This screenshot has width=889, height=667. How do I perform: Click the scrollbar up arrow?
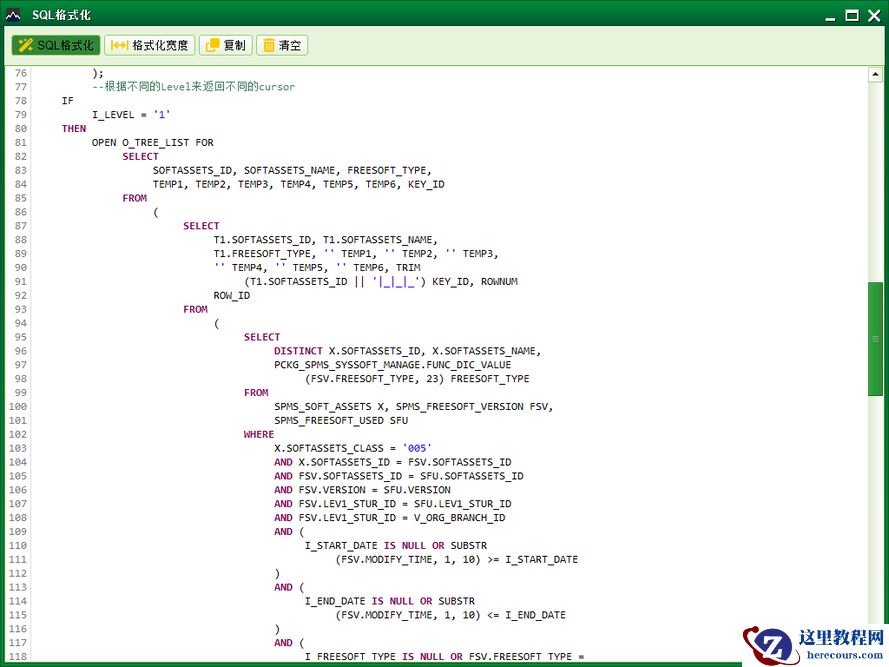pyautogui.click(x=875, y=74)
